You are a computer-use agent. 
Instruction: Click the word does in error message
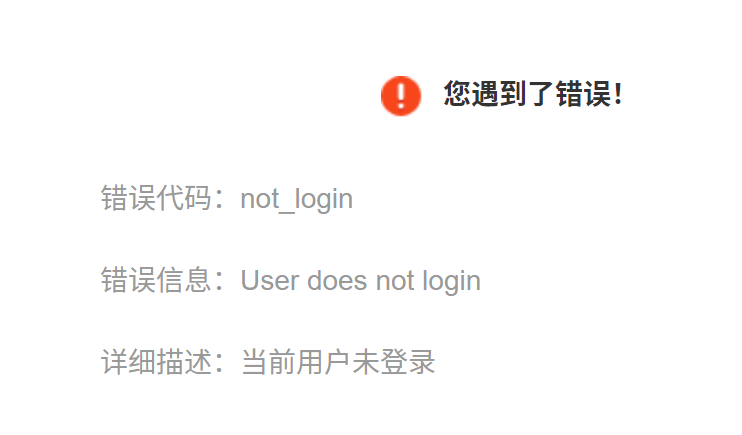tap(337, 280)
